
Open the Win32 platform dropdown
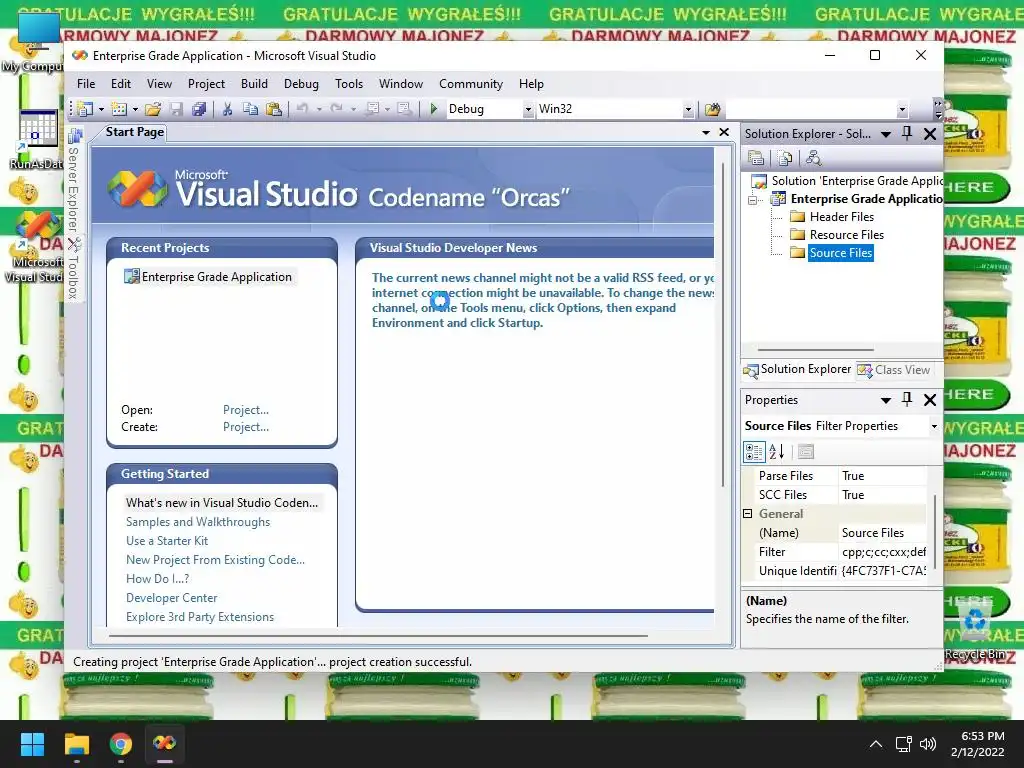pyautogui.click(x=688, y=110)
